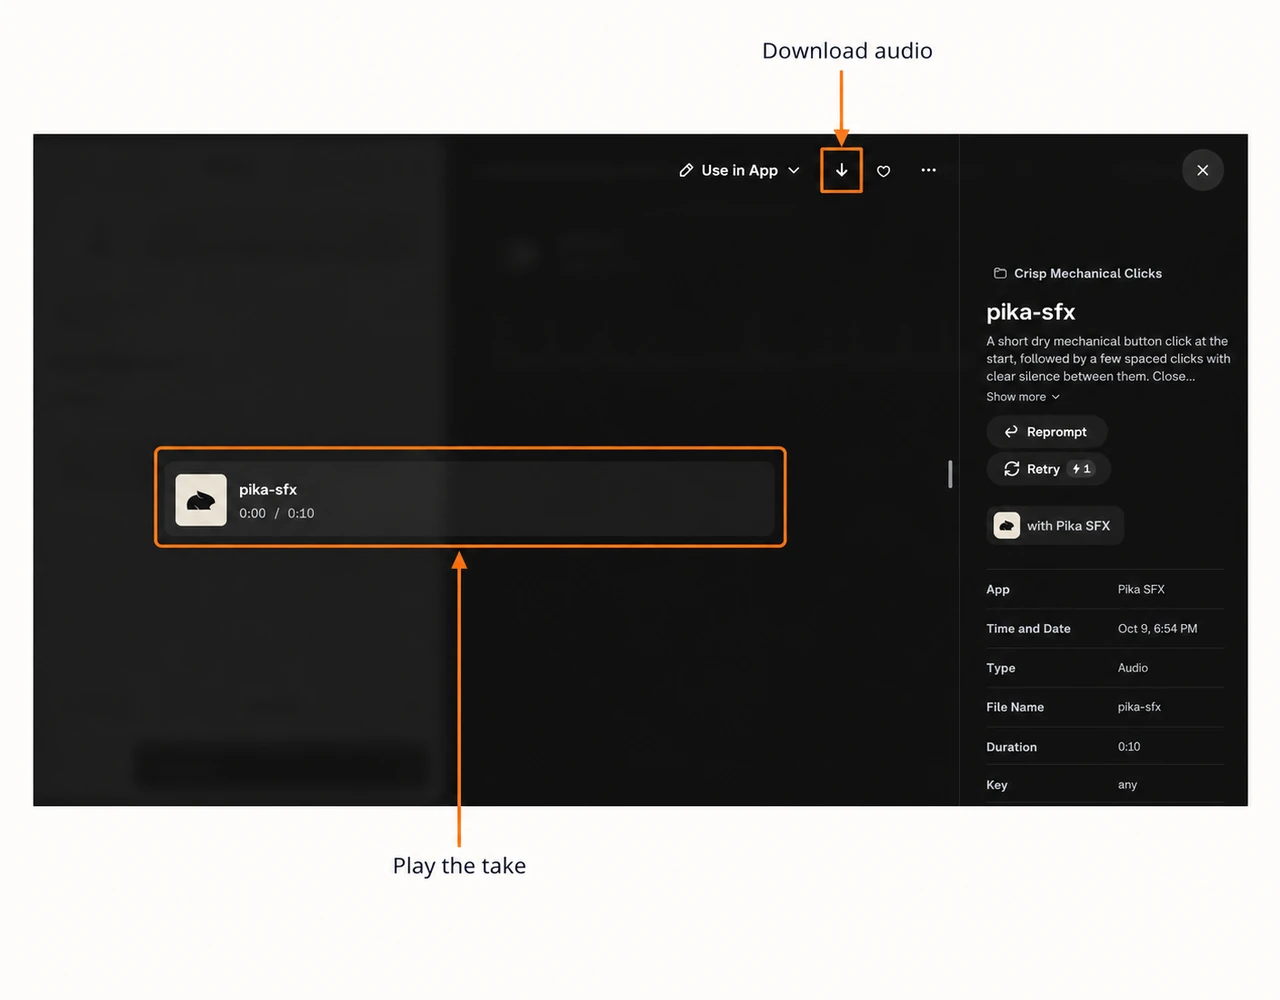This screenshot has height=1000, width=1280.
Task: Click the Oct 9, 6:54 PM value
Action: pos(1157,628)
